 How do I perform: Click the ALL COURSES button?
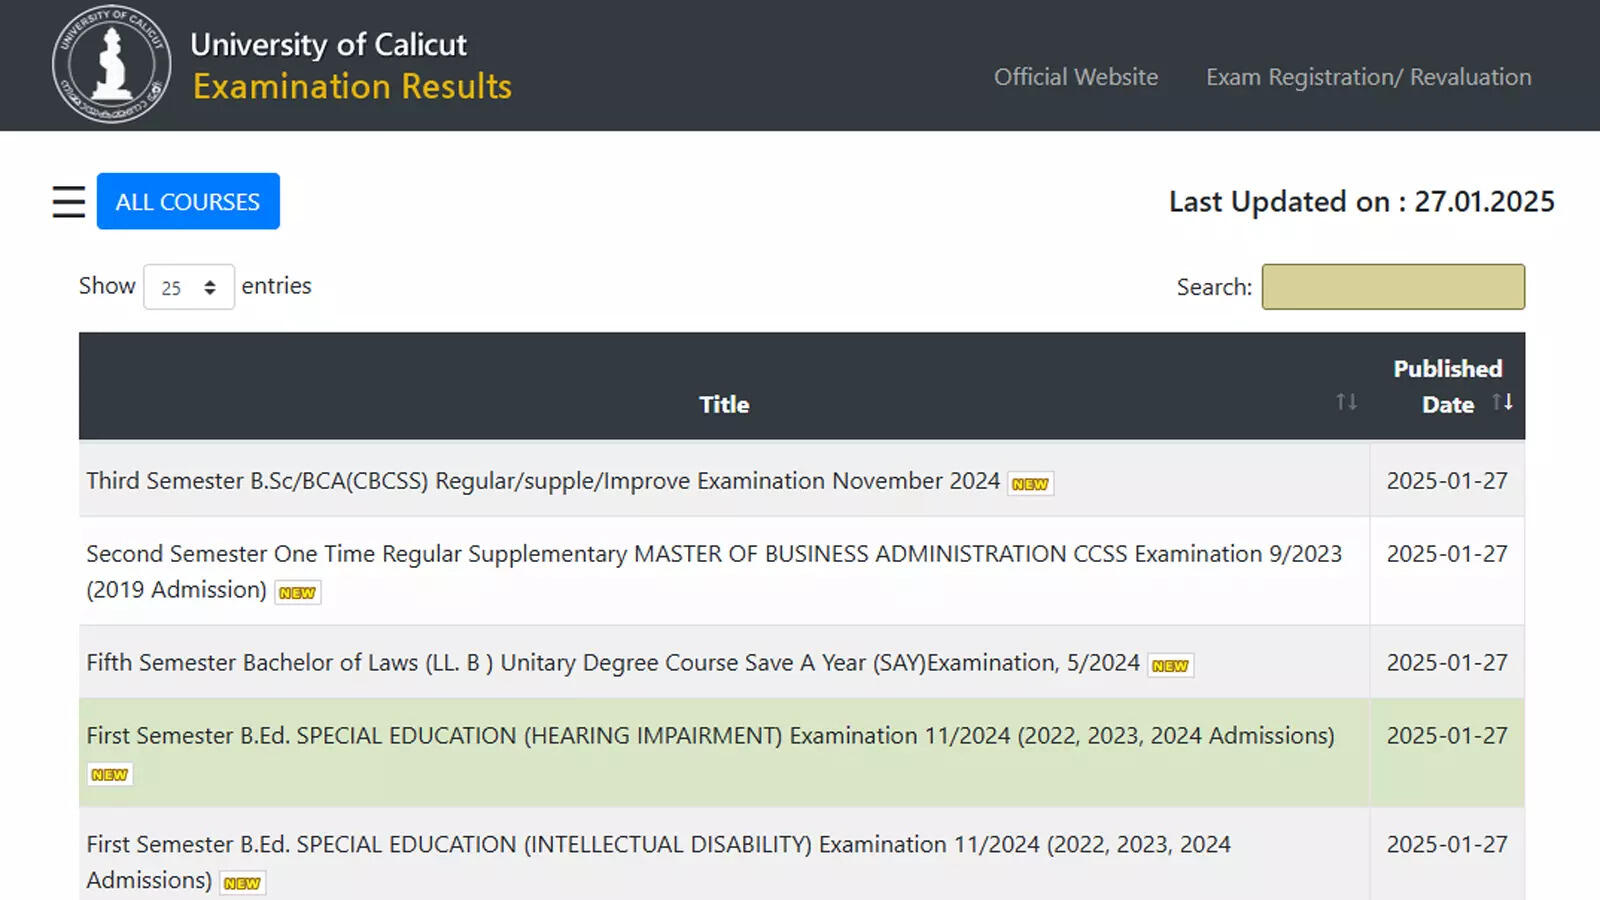(188, 201)
